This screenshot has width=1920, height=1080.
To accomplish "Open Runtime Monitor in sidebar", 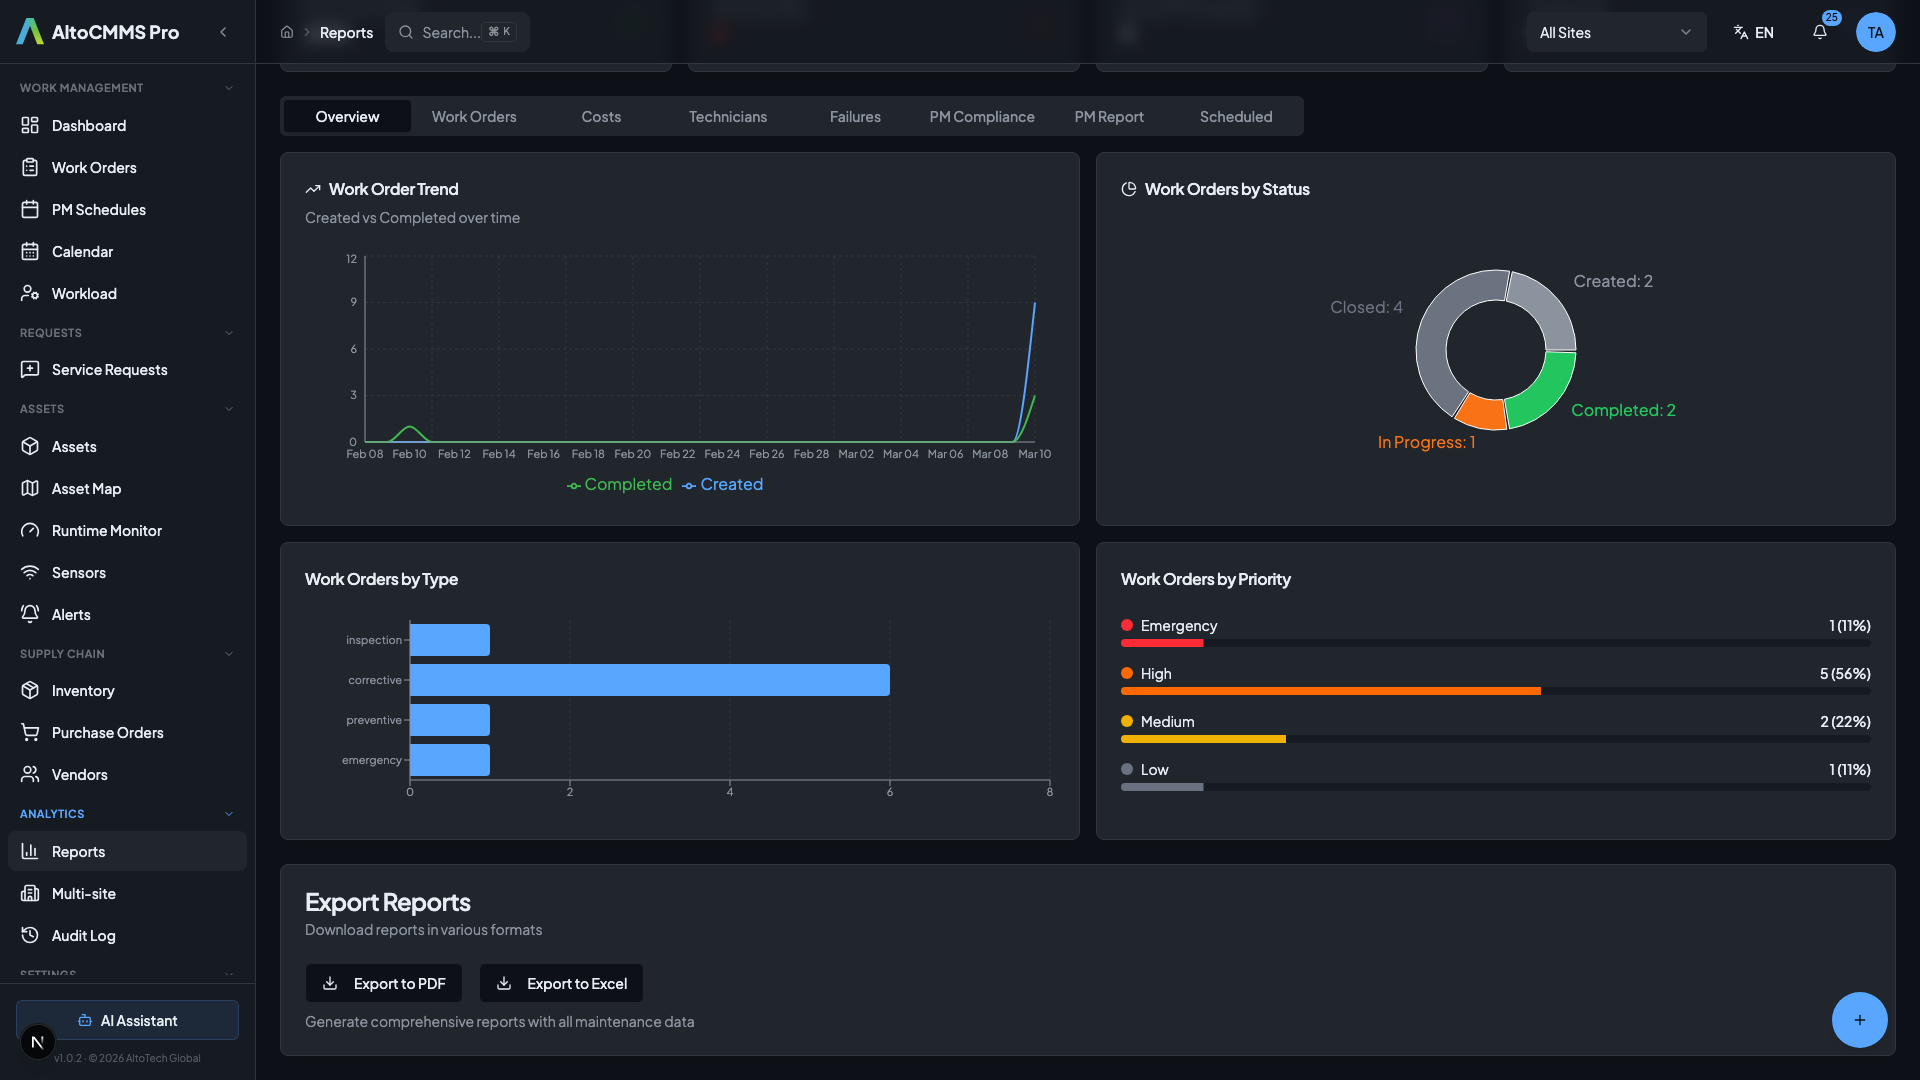I will pyautogui.click(x=106, y=531).
